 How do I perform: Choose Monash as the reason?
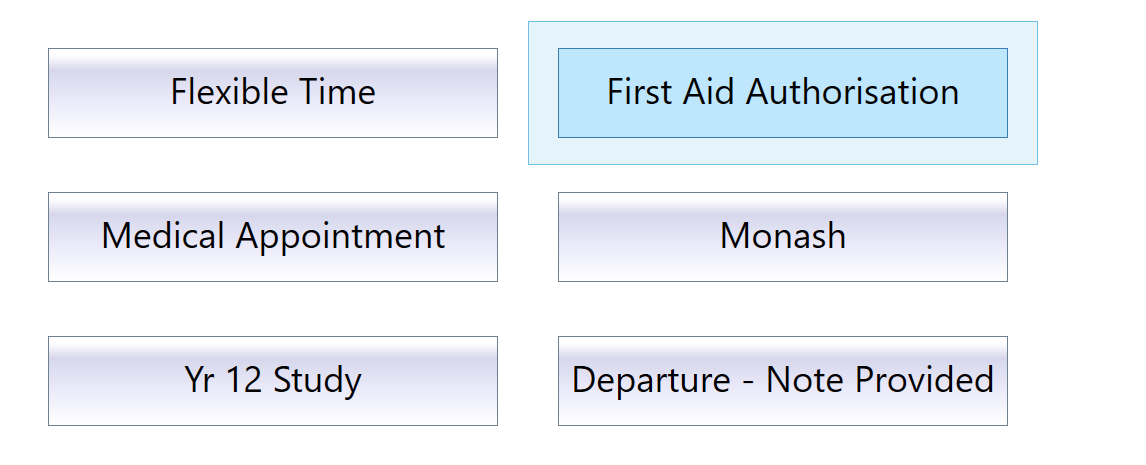point(782,237)
